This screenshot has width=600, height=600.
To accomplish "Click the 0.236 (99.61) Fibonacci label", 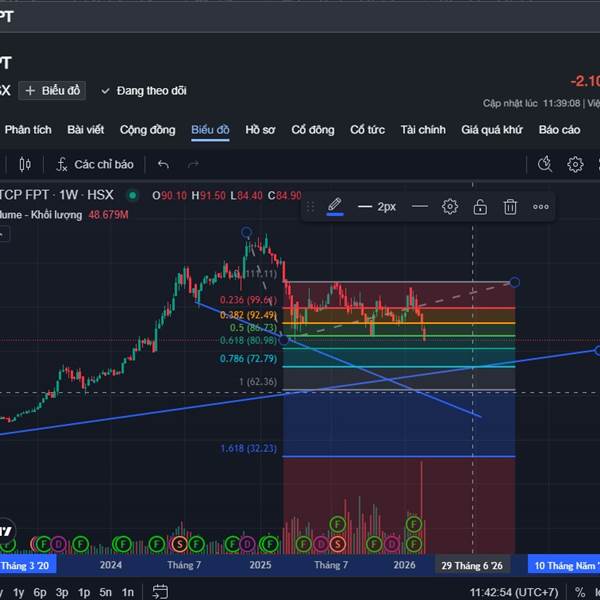I will coord(248,300).
